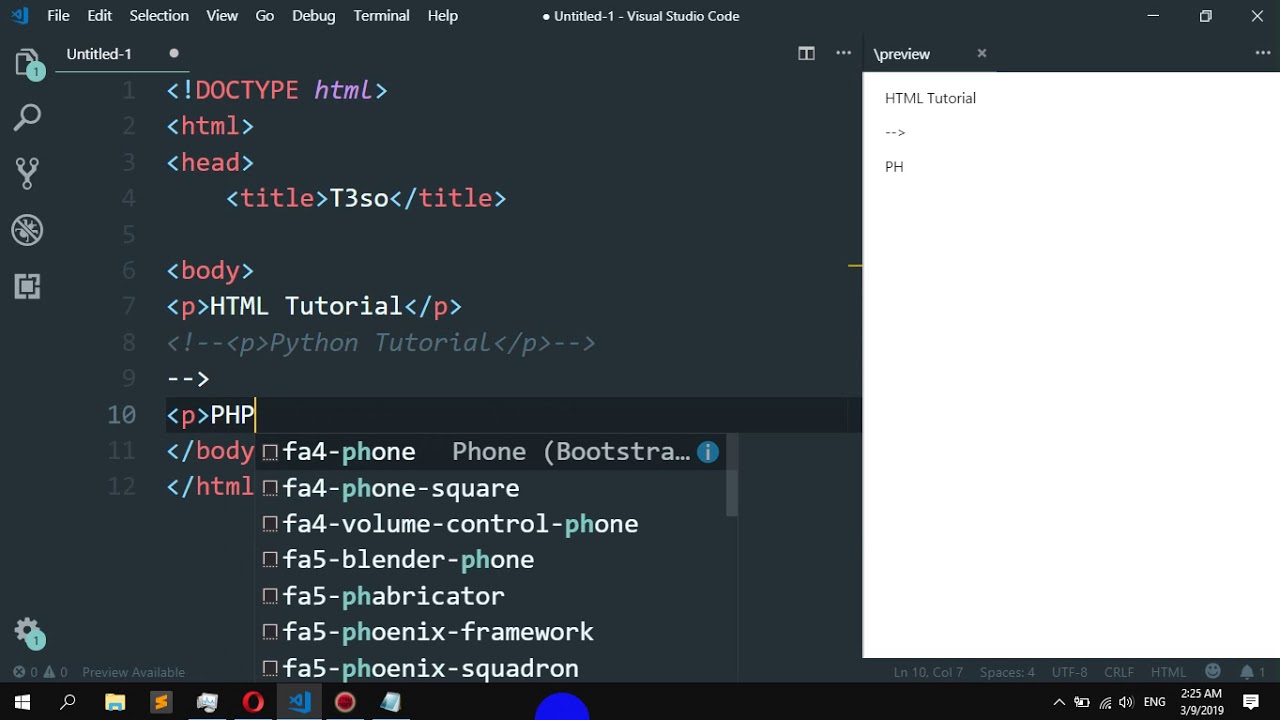This screenshot has height=720, width=1280.
Task: Open the Terminal menu
Action: click(x=382, y=16)
